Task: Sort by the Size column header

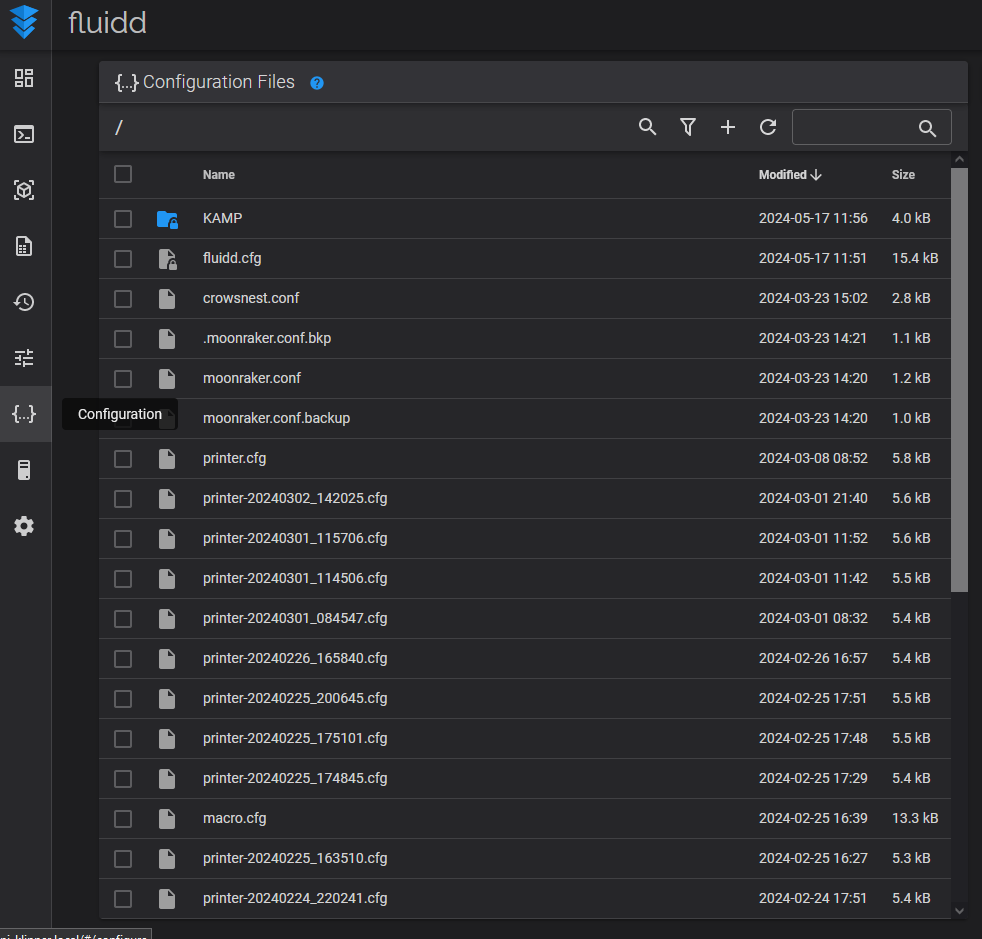Action: [x=903, y=175]
